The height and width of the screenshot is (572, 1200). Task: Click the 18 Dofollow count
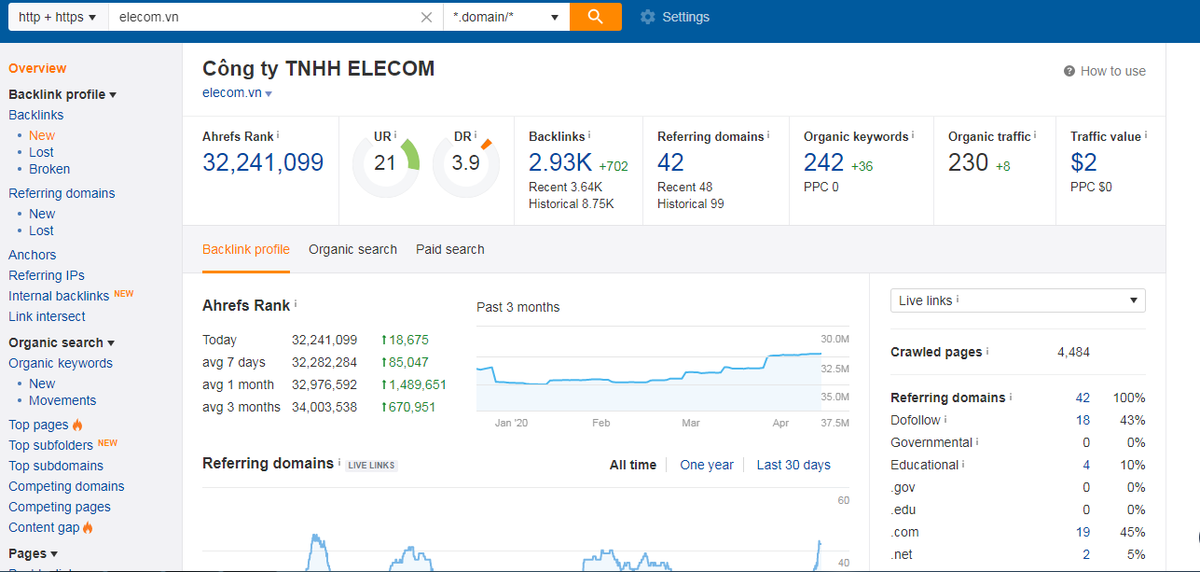pos(1083,420)
